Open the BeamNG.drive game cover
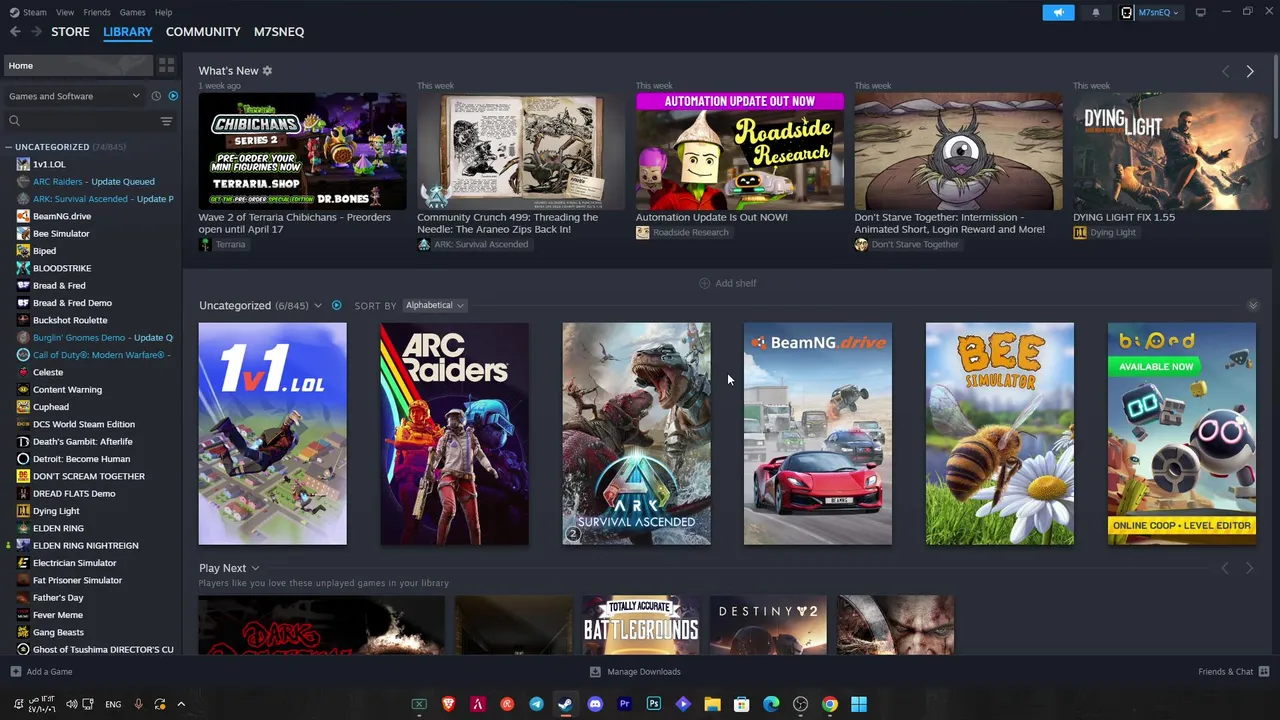The image size is (1280, 720). (x=818, y=433)
